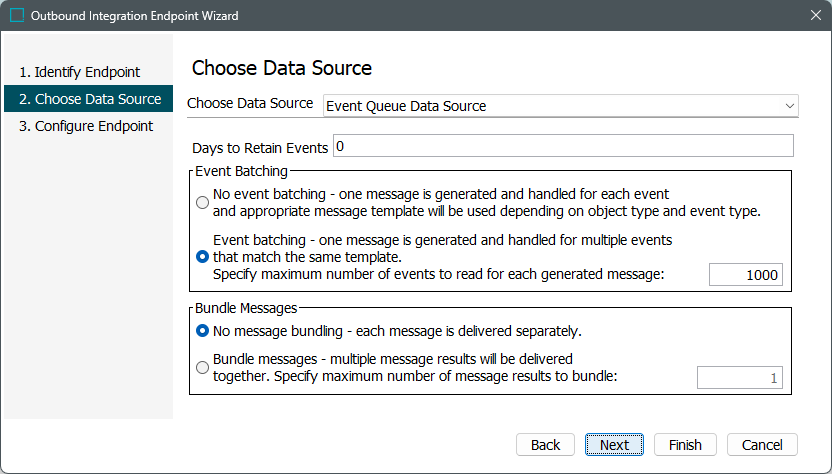Click the dropdown arrow for Event Queue Data Source
Viewport: 832px width, 474px height.
click(790, 105)
